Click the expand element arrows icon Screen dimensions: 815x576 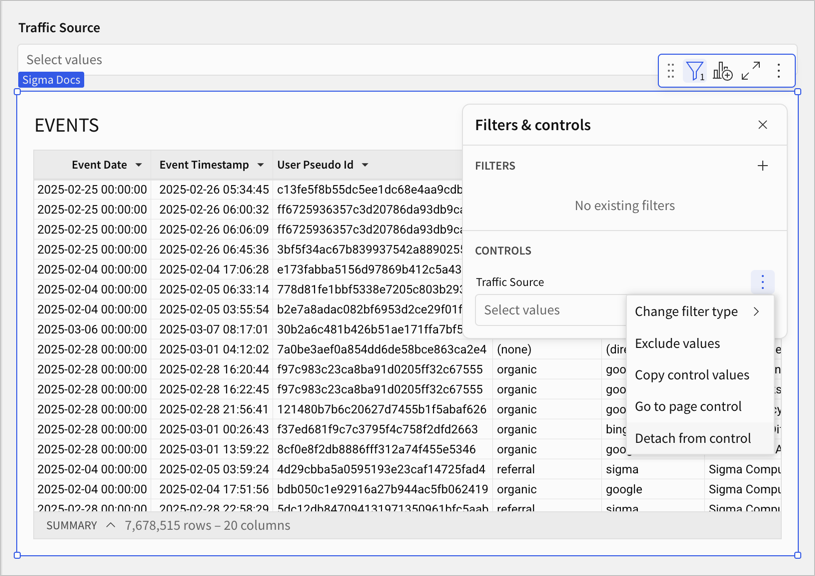pos(751,71)
